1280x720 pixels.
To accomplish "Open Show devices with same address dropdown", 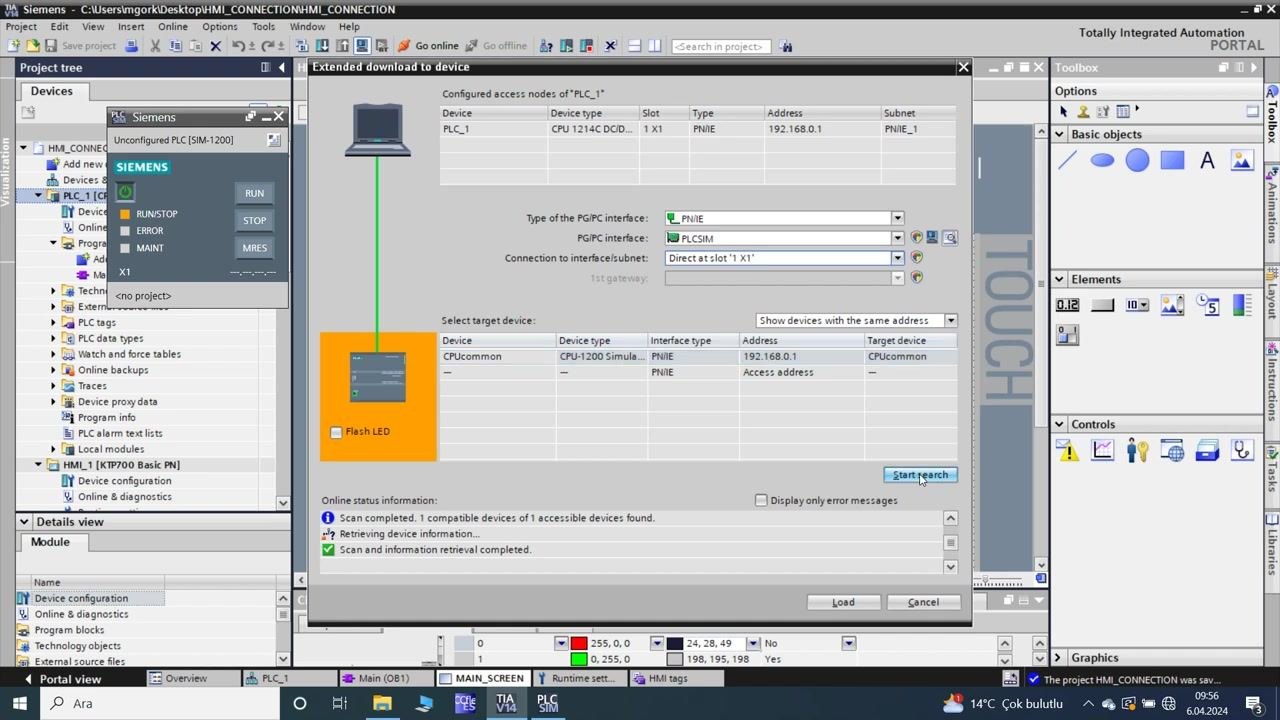I will click(x=951, y=321).
